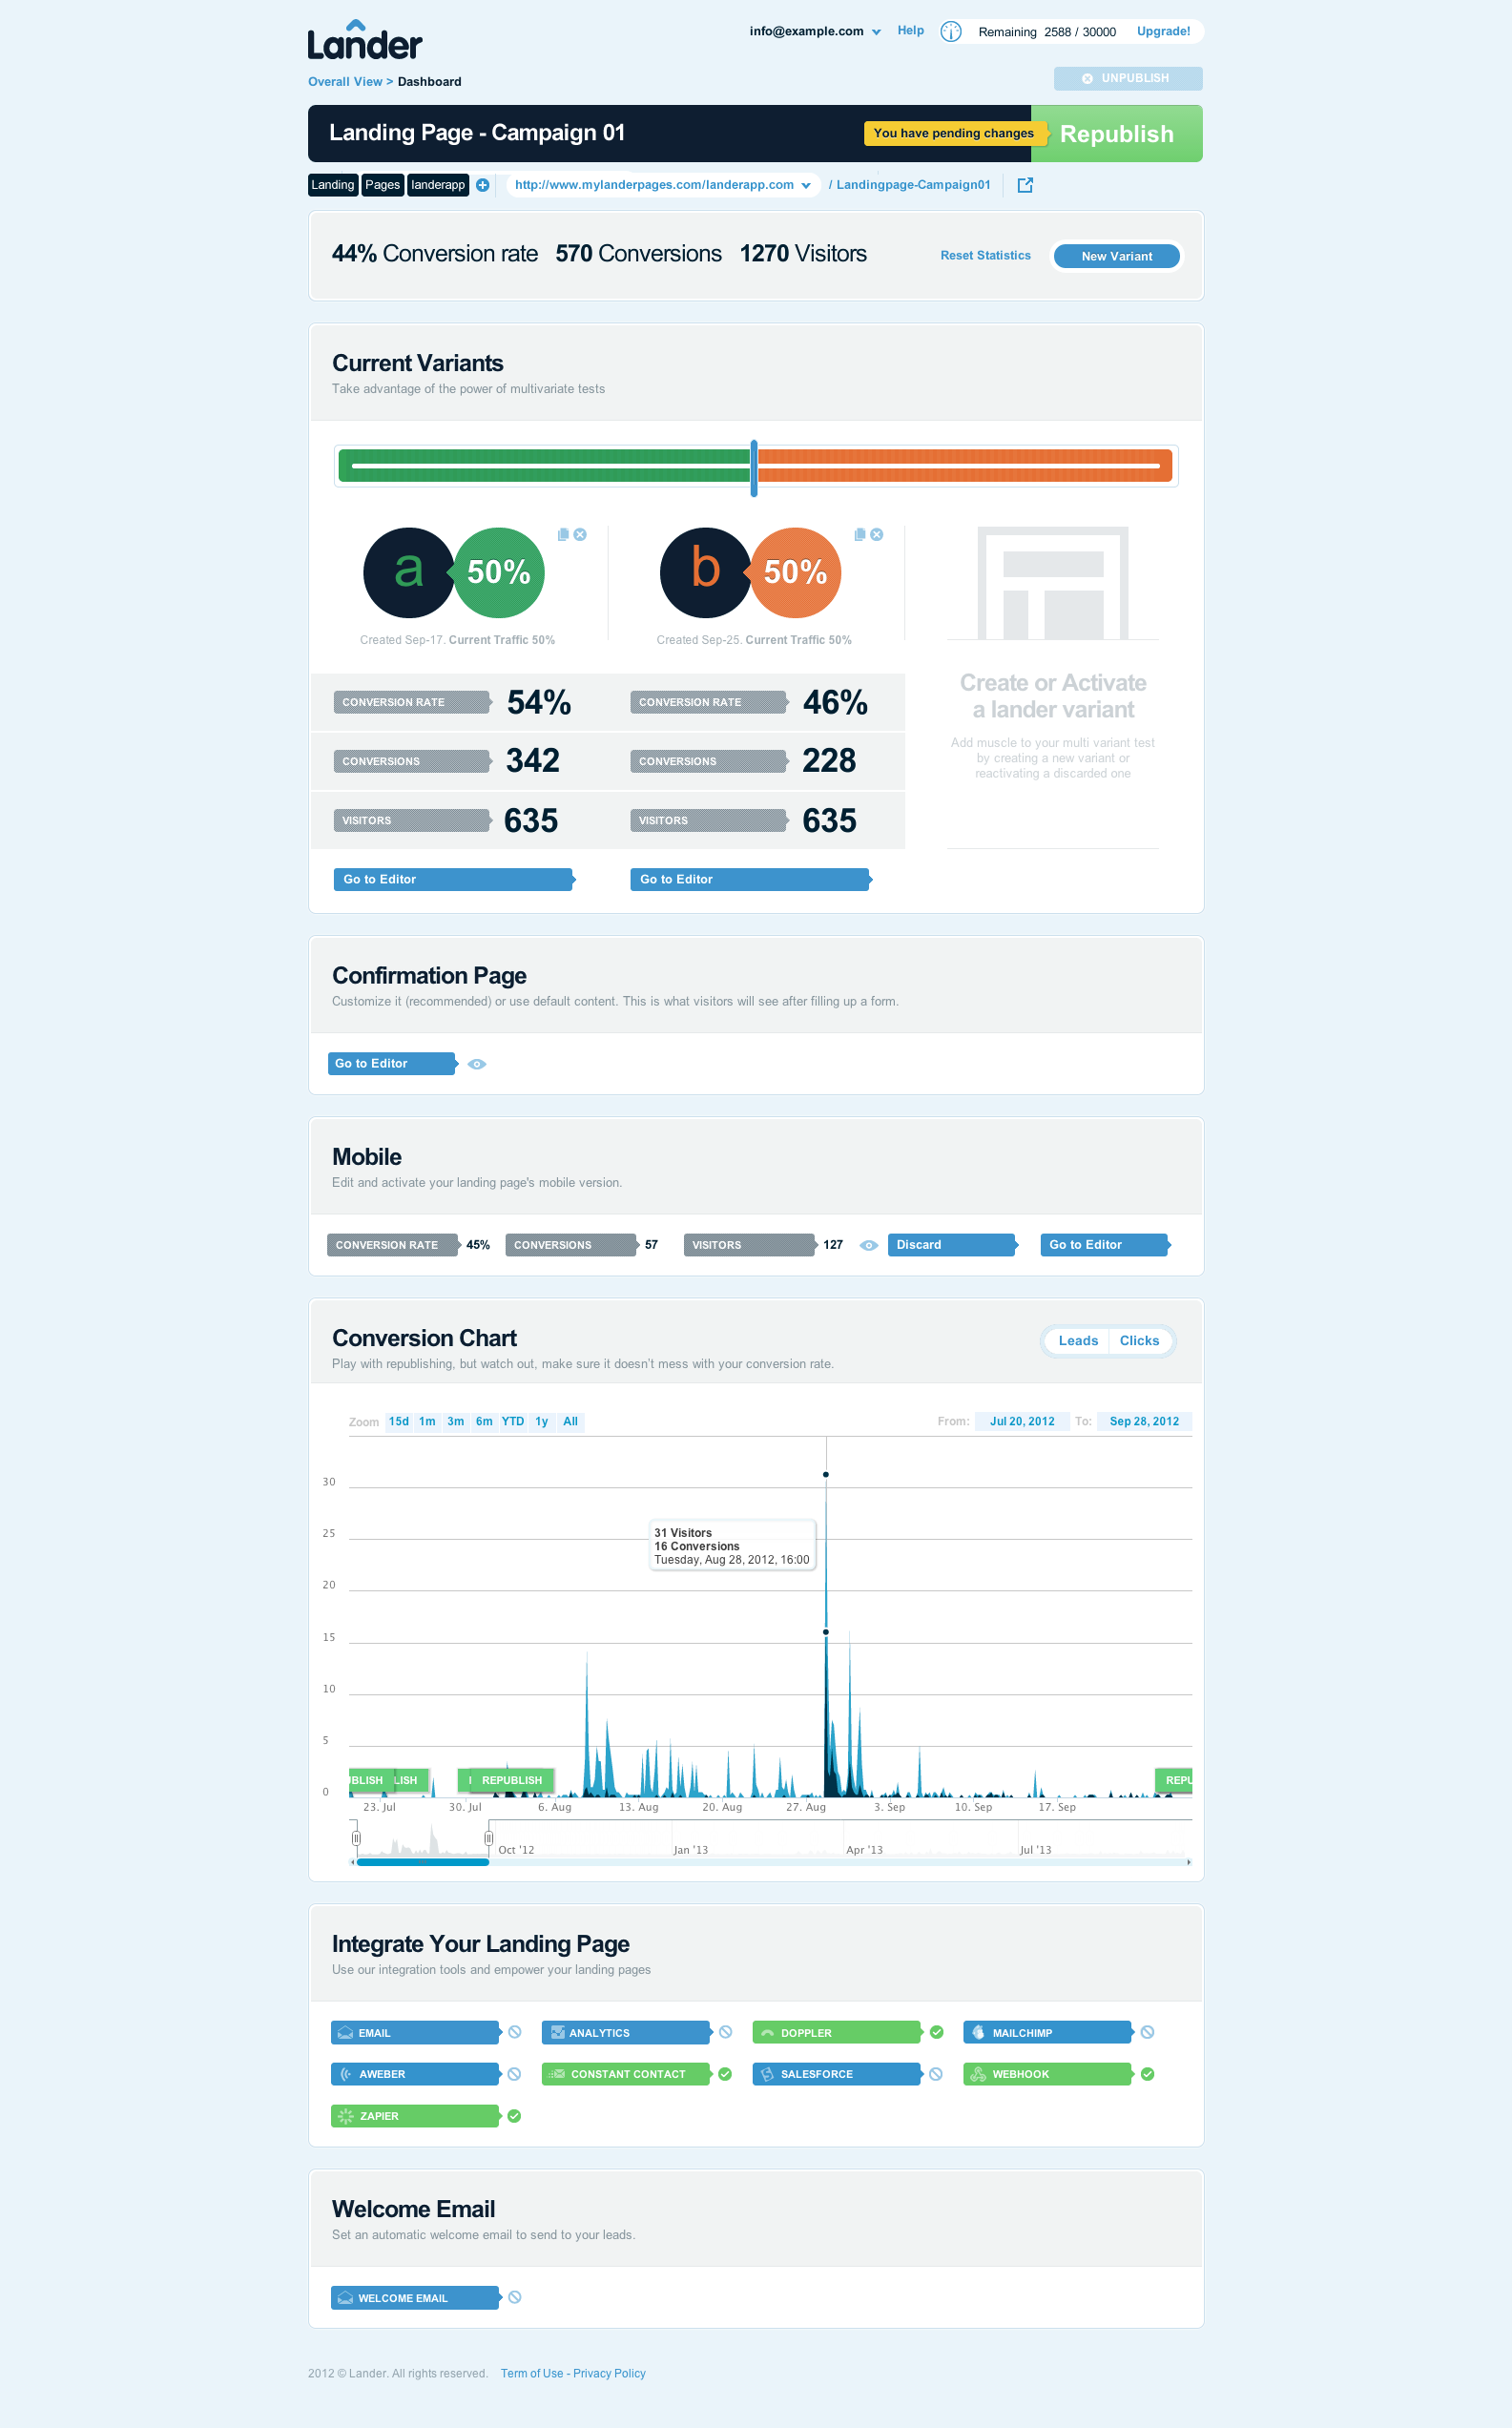Toggle Constant Contact enabled checkmark
The width and height of the screenshot is (1512, 2428).
tap(725, 2074)
